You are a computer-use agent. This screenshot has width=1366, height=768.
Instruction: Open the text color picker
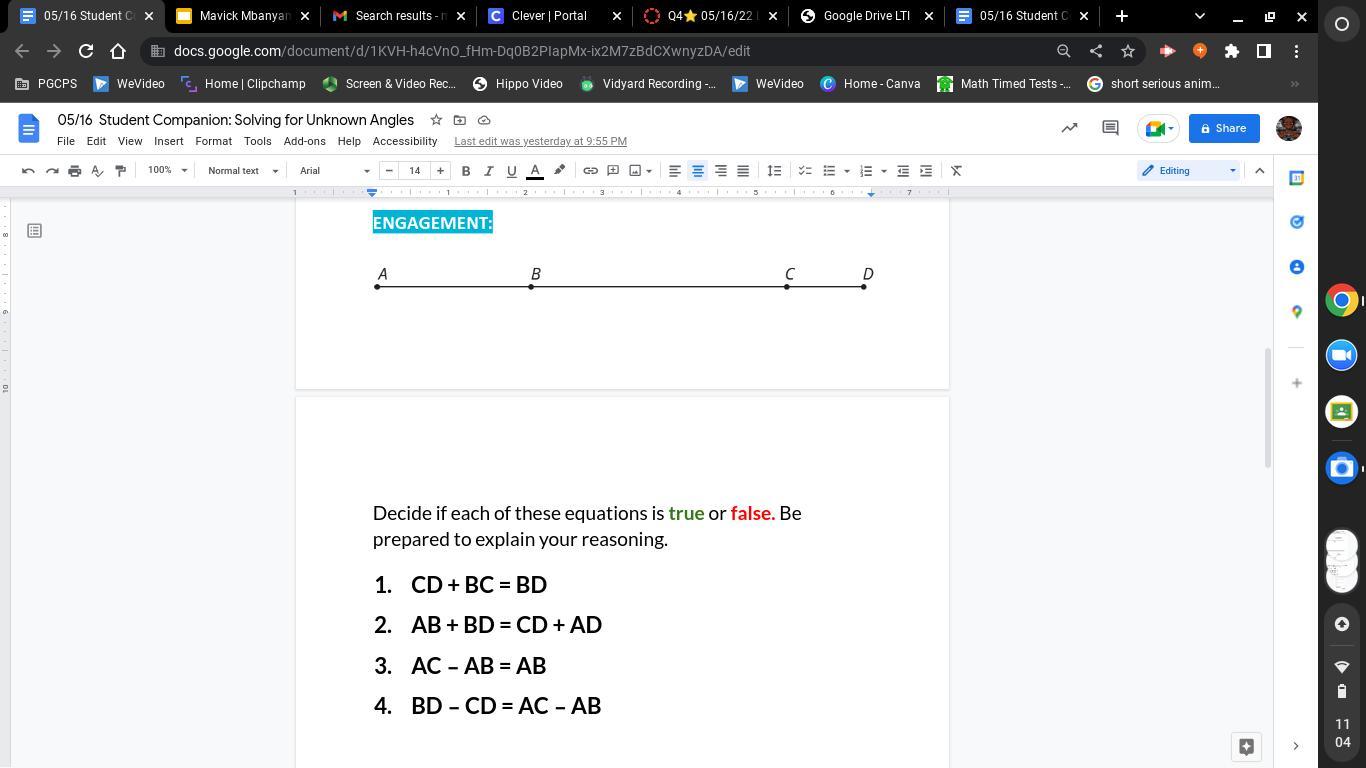point(535,171)
